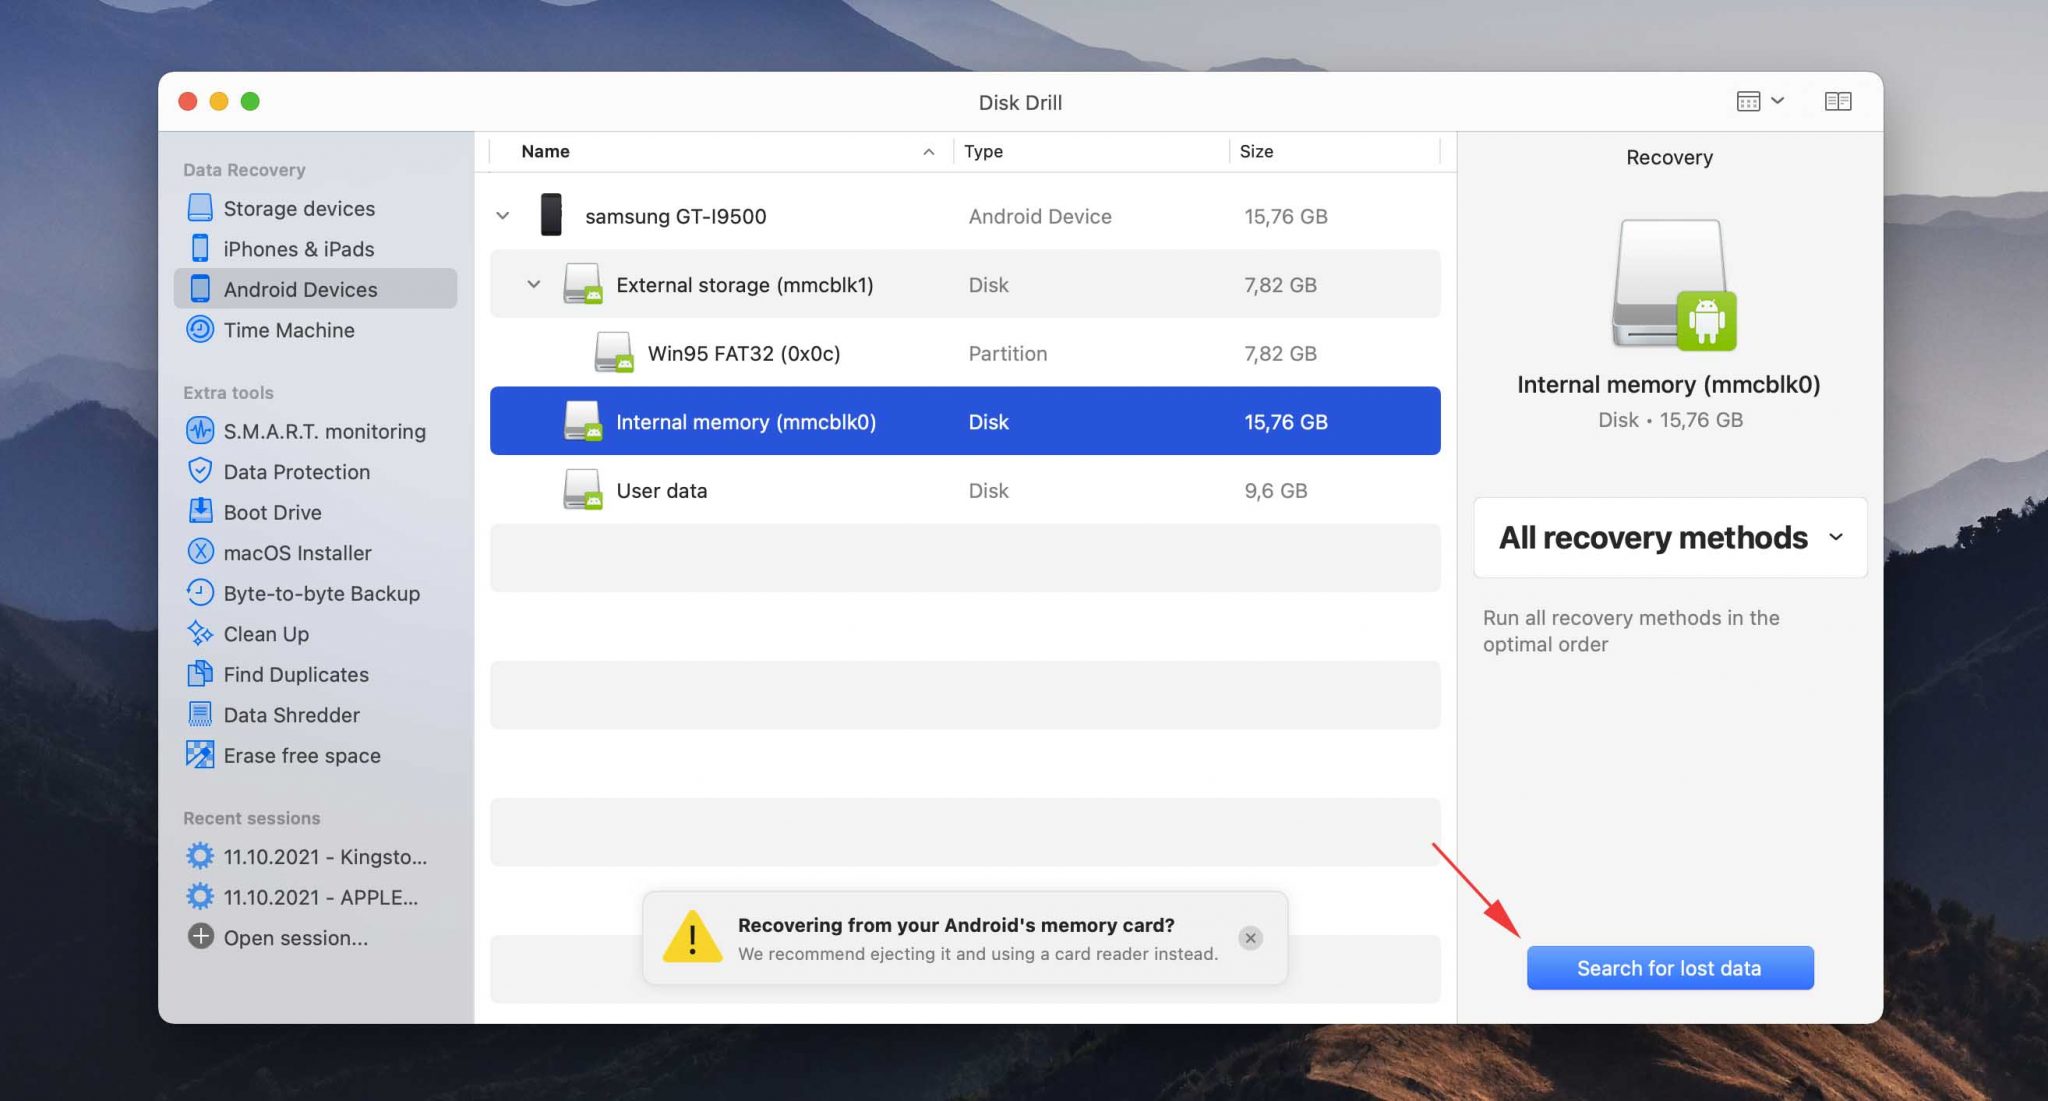
Task: Open Data Protection tool
Action: pyautogui.click(x=315, y=471)
